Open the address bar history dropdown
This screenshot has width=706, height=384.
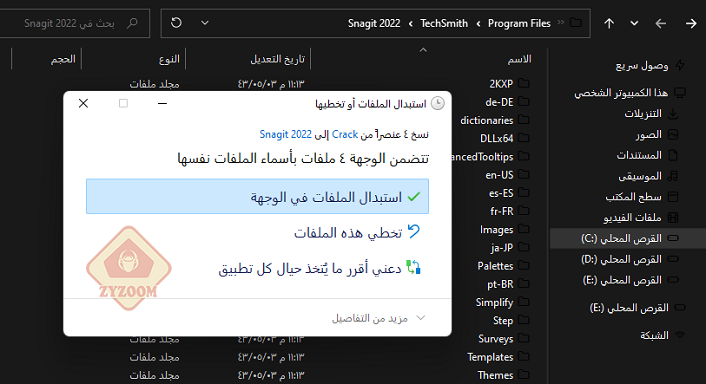click(x=205, y=23)
